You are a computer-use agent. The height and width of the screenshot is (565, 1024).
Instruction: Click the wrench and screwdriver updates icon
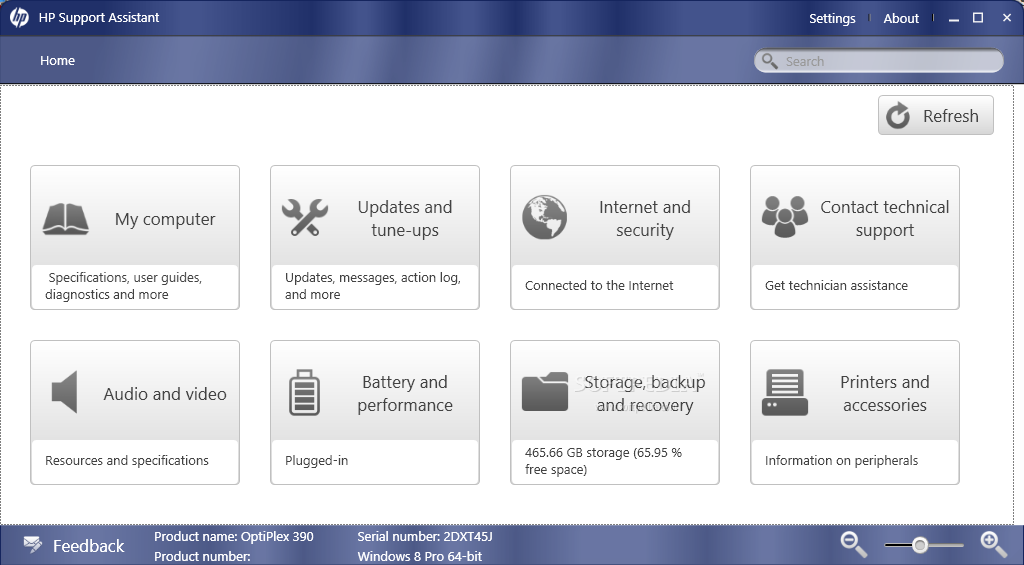(x=305, y=218)
